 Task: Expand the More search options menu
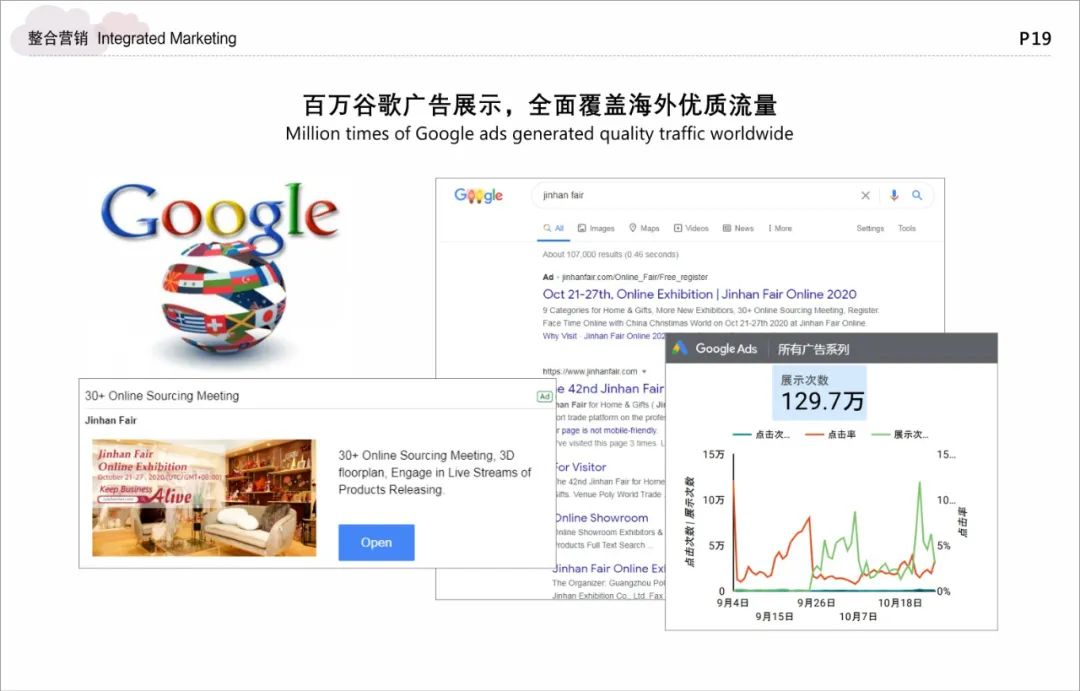tap(780, 228)
